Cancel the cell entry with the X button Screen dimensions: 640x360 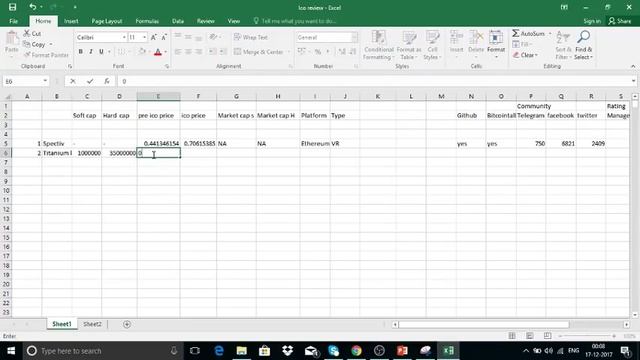[x=73, y=81]
